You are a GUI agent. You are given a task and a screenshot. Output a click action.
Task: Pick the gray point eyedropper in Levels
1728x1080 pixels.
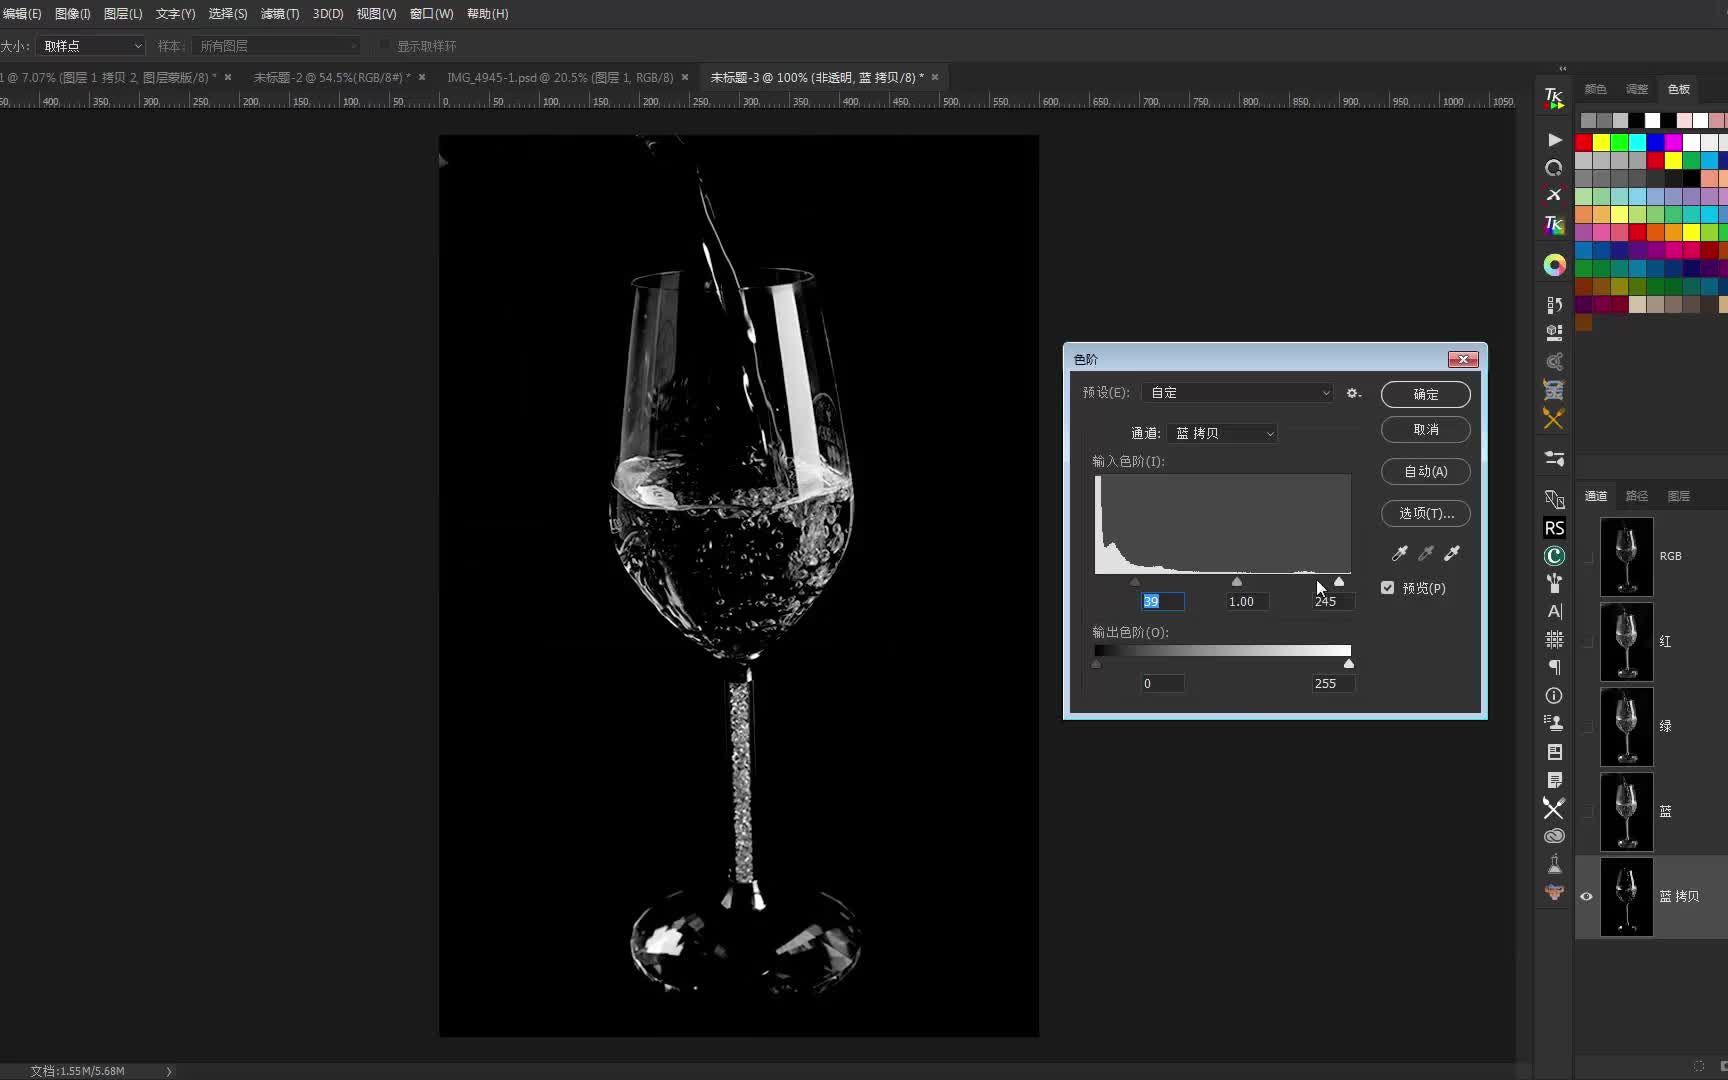[x=1426, y=553]
